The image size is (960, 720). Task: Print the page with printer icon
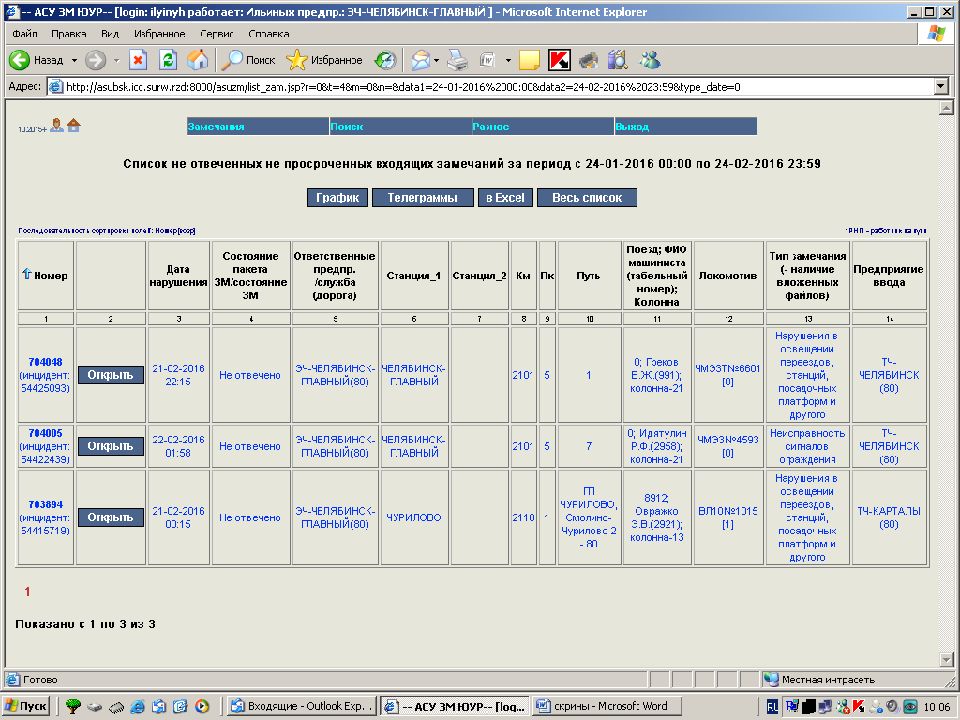(x=457, y=60)
